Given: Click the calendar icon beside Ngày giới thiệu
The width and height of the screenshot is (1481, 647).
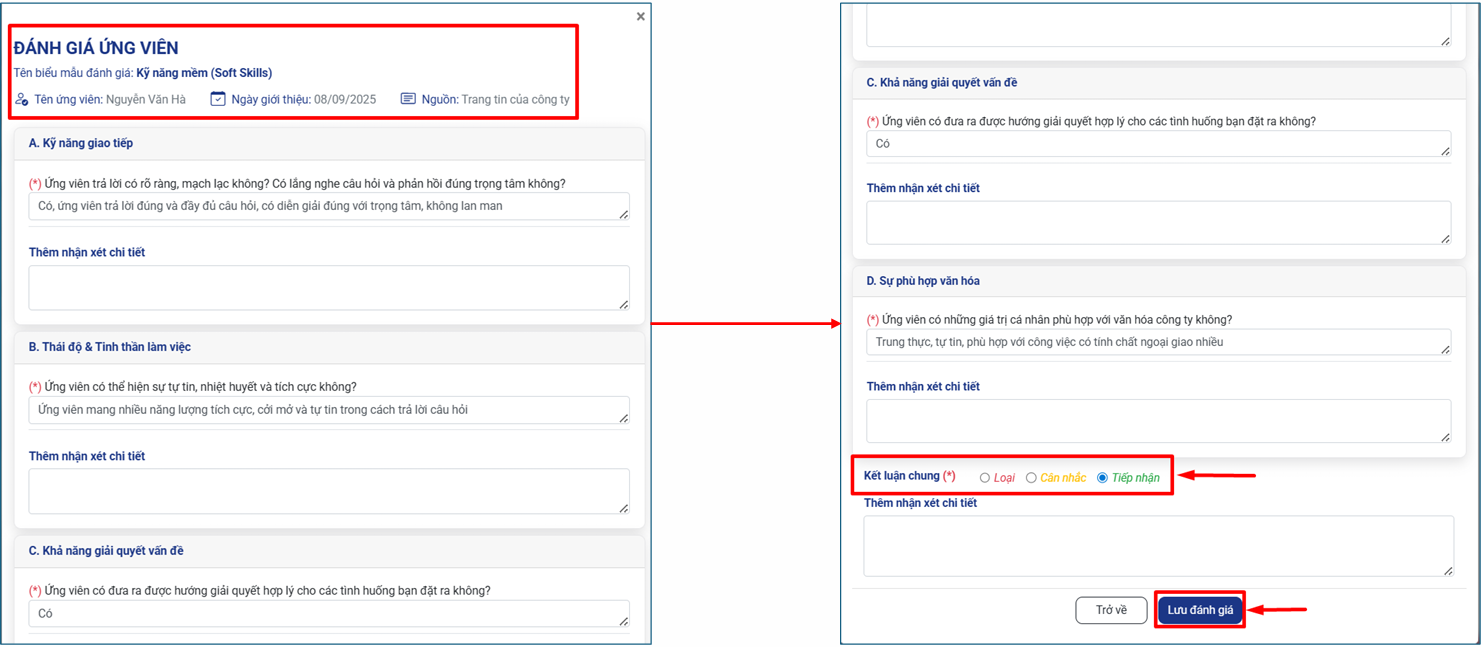Looking at the screenshot, I should point(218,99).
